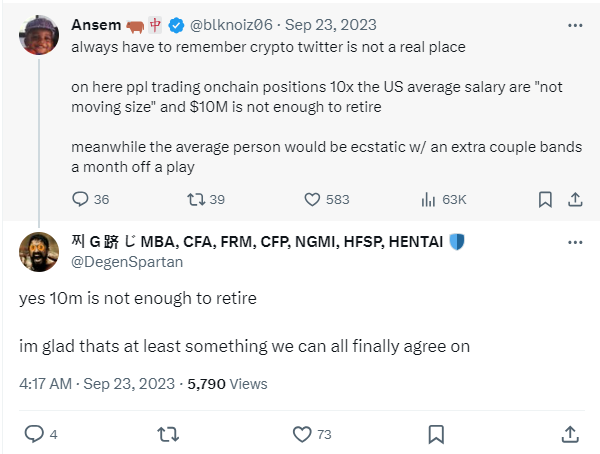This screenshot has width=600, height=454.
Task: Open more options on DegenSpartan's reply
Action: point(574,242)
